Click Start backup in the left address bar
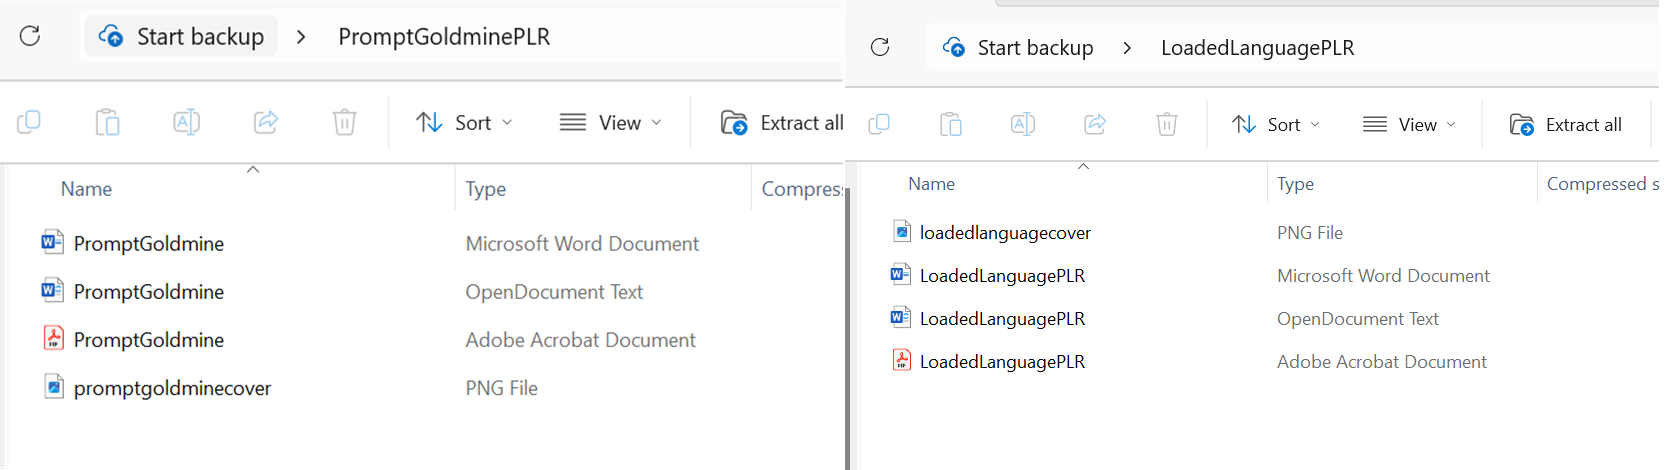Screen dimensions: 1664x470 182,36
